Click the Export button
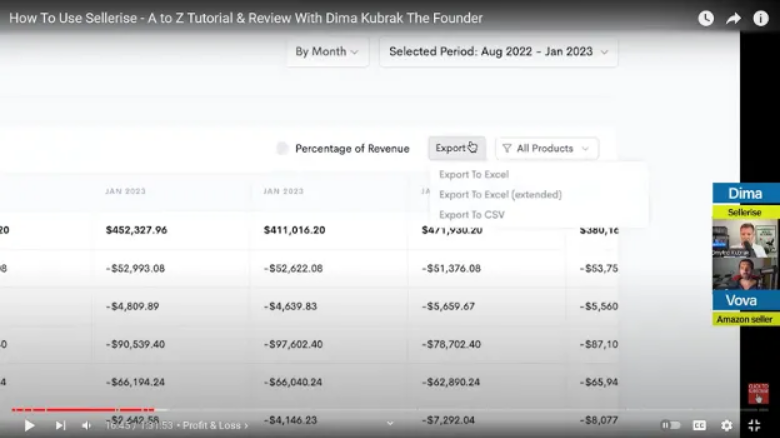The height and width of the screenshot is (438, 780). click(457, 148)
